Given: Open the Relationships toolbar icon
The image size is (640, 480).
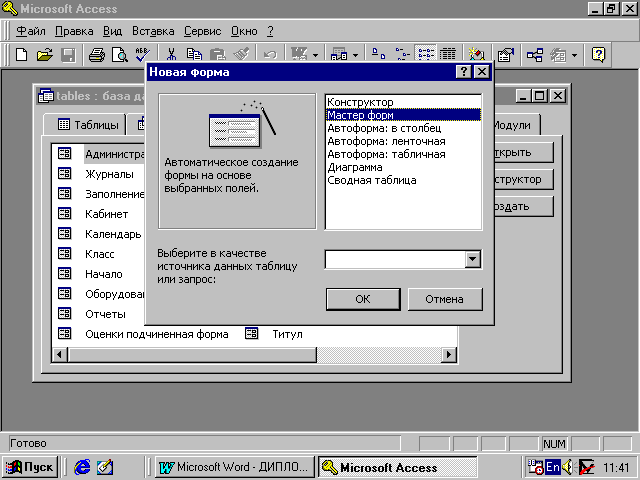Looking at the screenshot, I should point(535,55).
